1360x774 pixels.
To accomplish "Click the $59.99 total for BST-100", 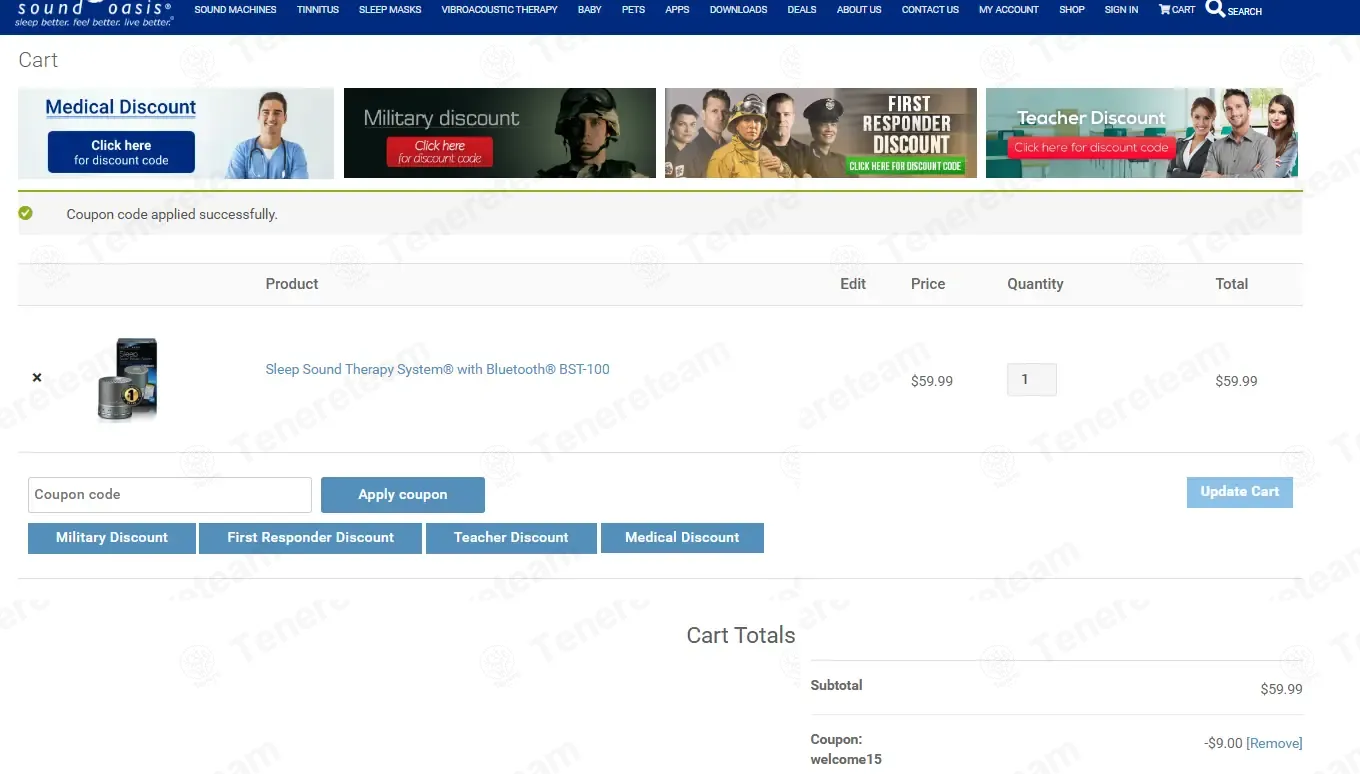I will pos(1236,381).
